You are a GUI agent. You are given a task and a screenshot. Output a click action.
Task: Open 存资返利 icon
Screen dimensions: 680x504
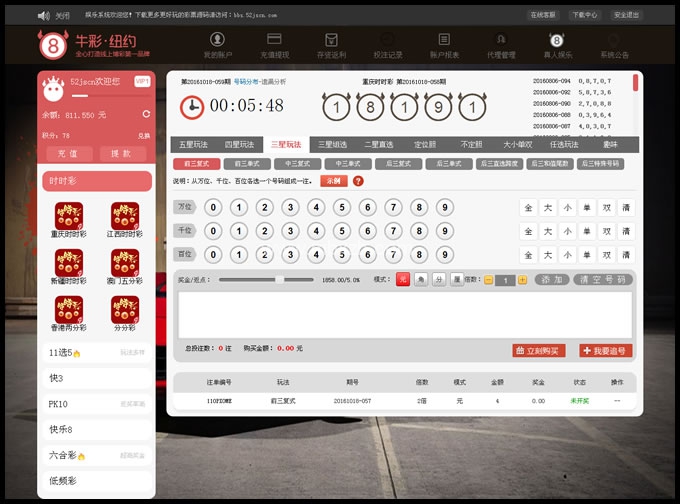[331, 40]
